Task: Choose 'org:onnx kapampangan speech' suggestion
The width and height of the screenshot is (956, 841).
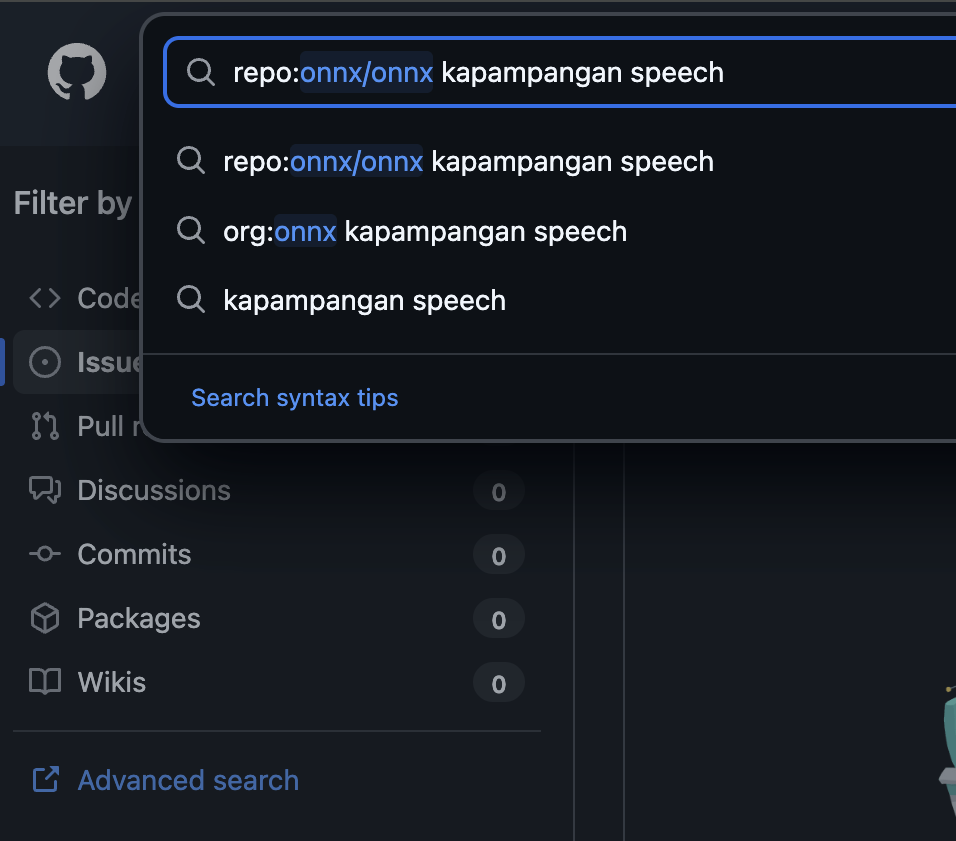Action: 425,232
